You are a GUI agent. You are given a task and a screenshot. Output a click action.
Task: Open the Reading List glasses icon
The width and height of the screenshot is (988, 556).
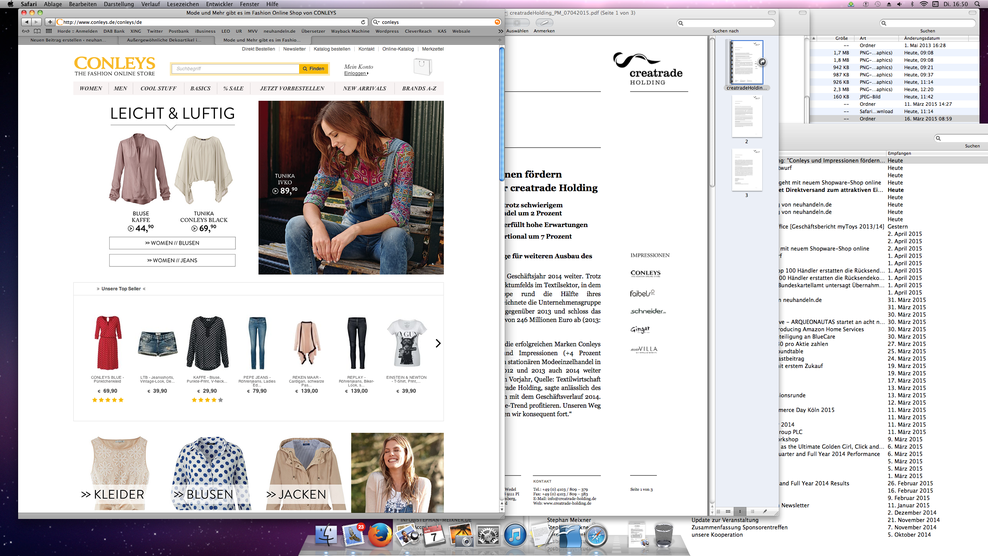coord(26,31)
